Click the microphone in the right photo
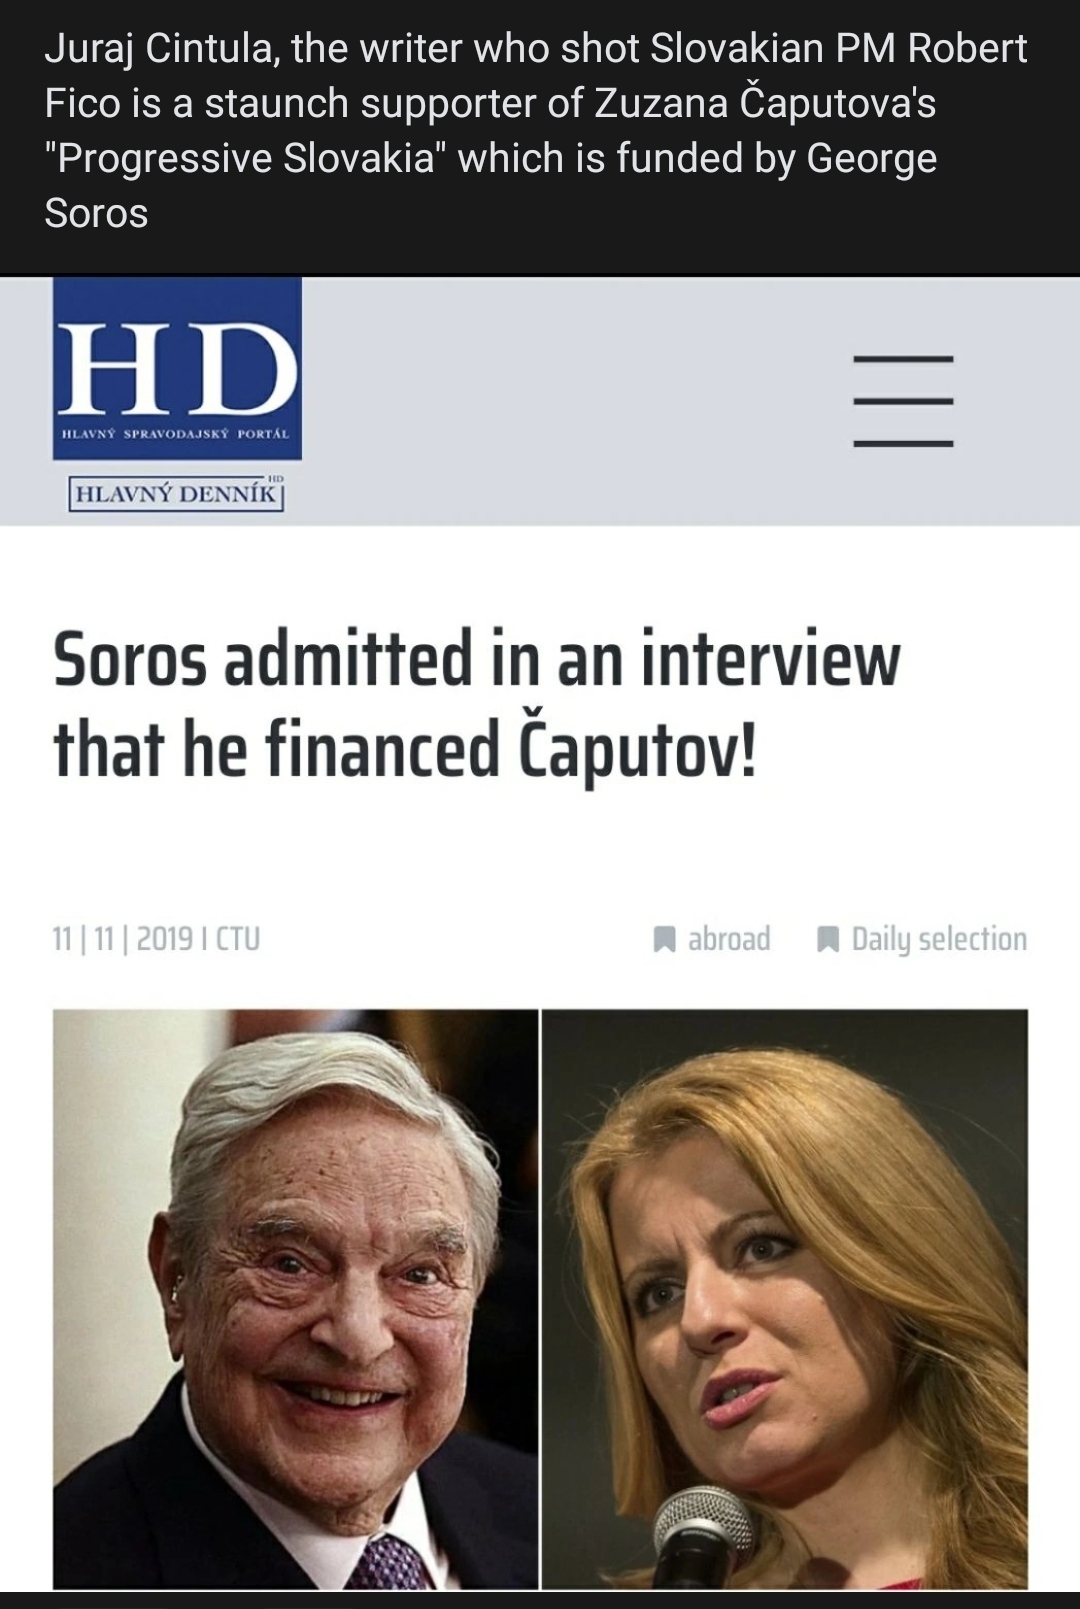The image size is (1080, 1609). (x=703, y=1536)
